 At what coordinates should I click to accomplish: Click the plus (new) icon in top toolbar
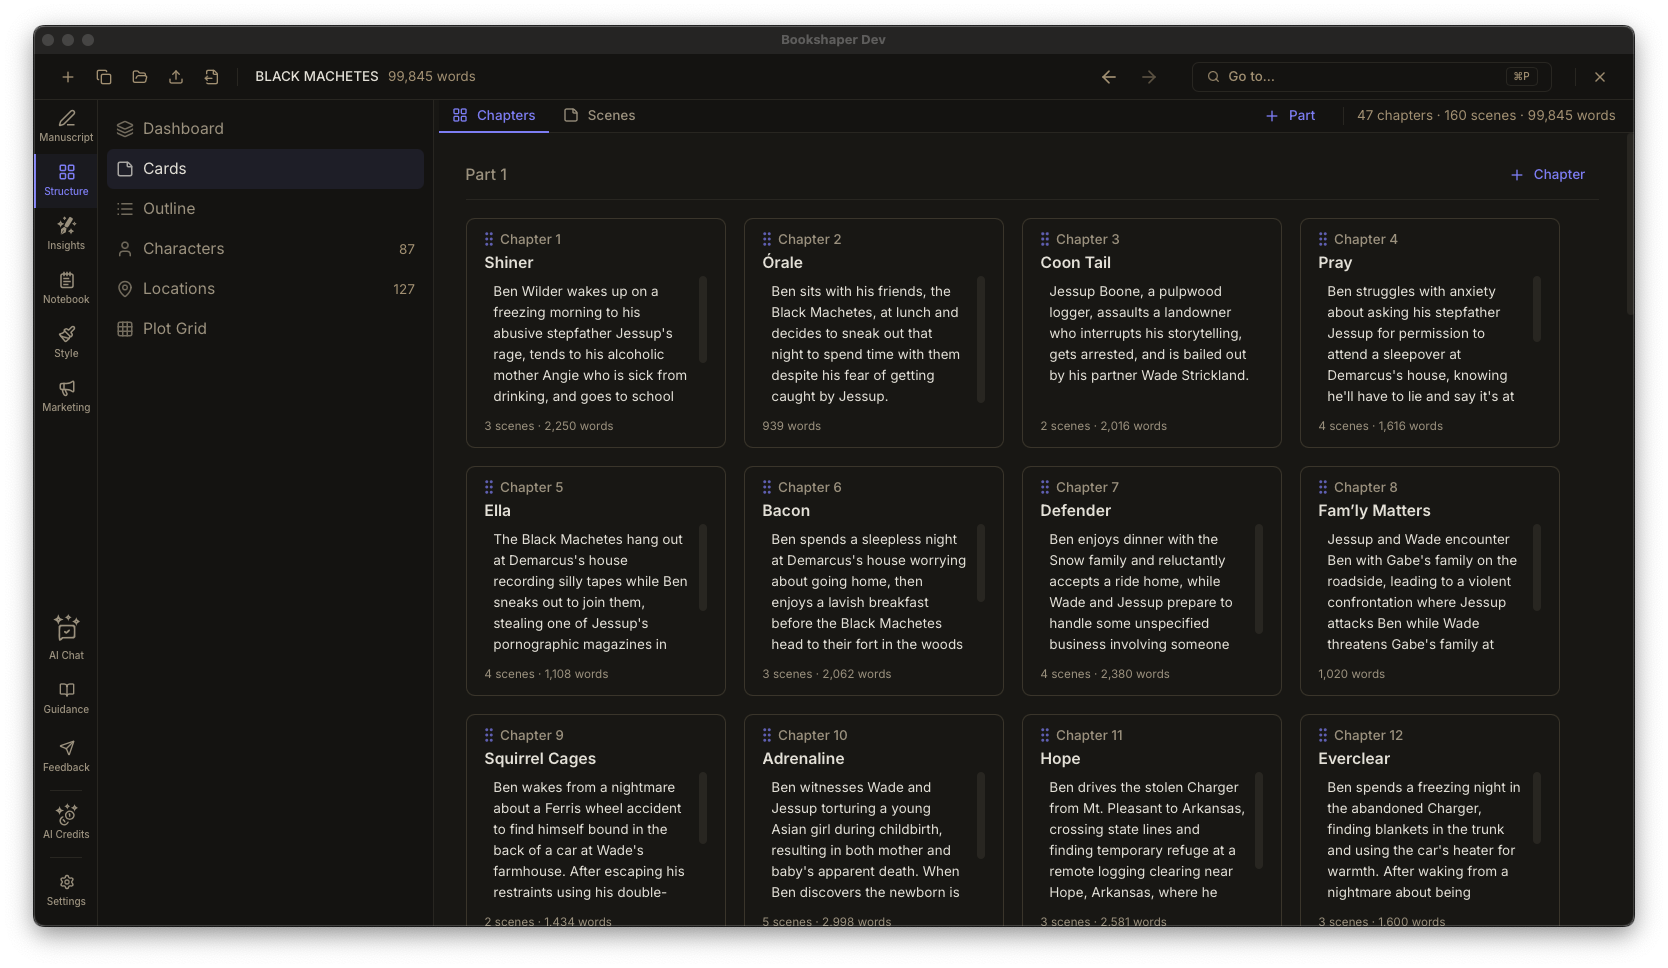pos(68,77)
